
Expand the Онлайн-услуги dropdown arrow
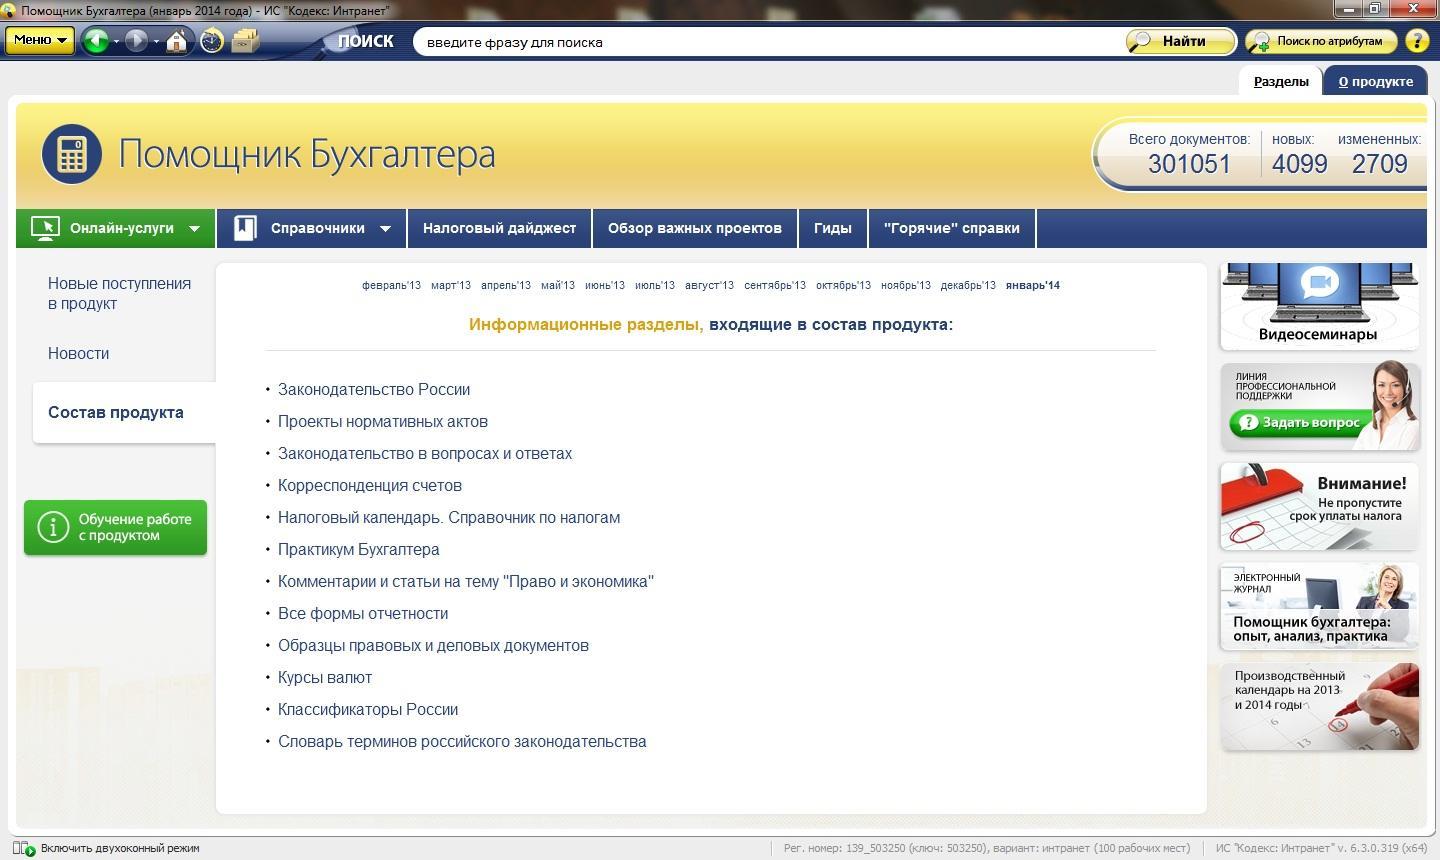click(194, 229)
